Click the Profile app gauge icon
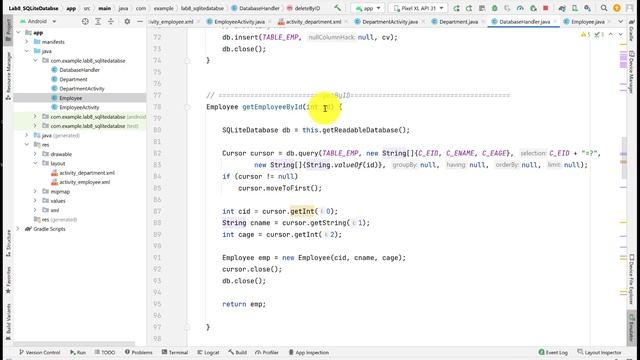Image resolution: width=640 pixels, height=360 pixels. click(x=520, y=8)
